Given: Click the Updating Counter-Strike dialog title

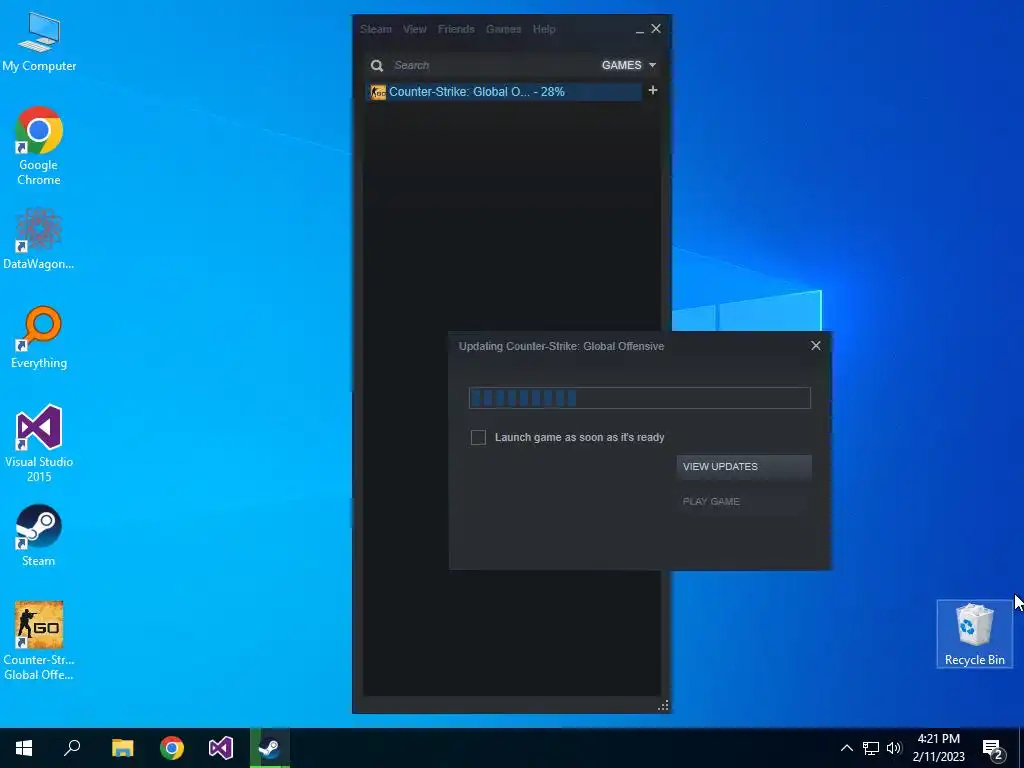Looking at the screenshot, I should click(562, 346).
